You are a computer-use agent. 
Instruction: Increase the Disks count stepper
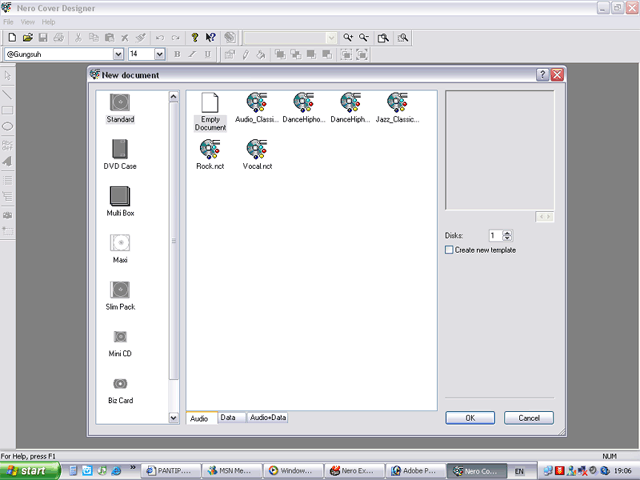507,233
